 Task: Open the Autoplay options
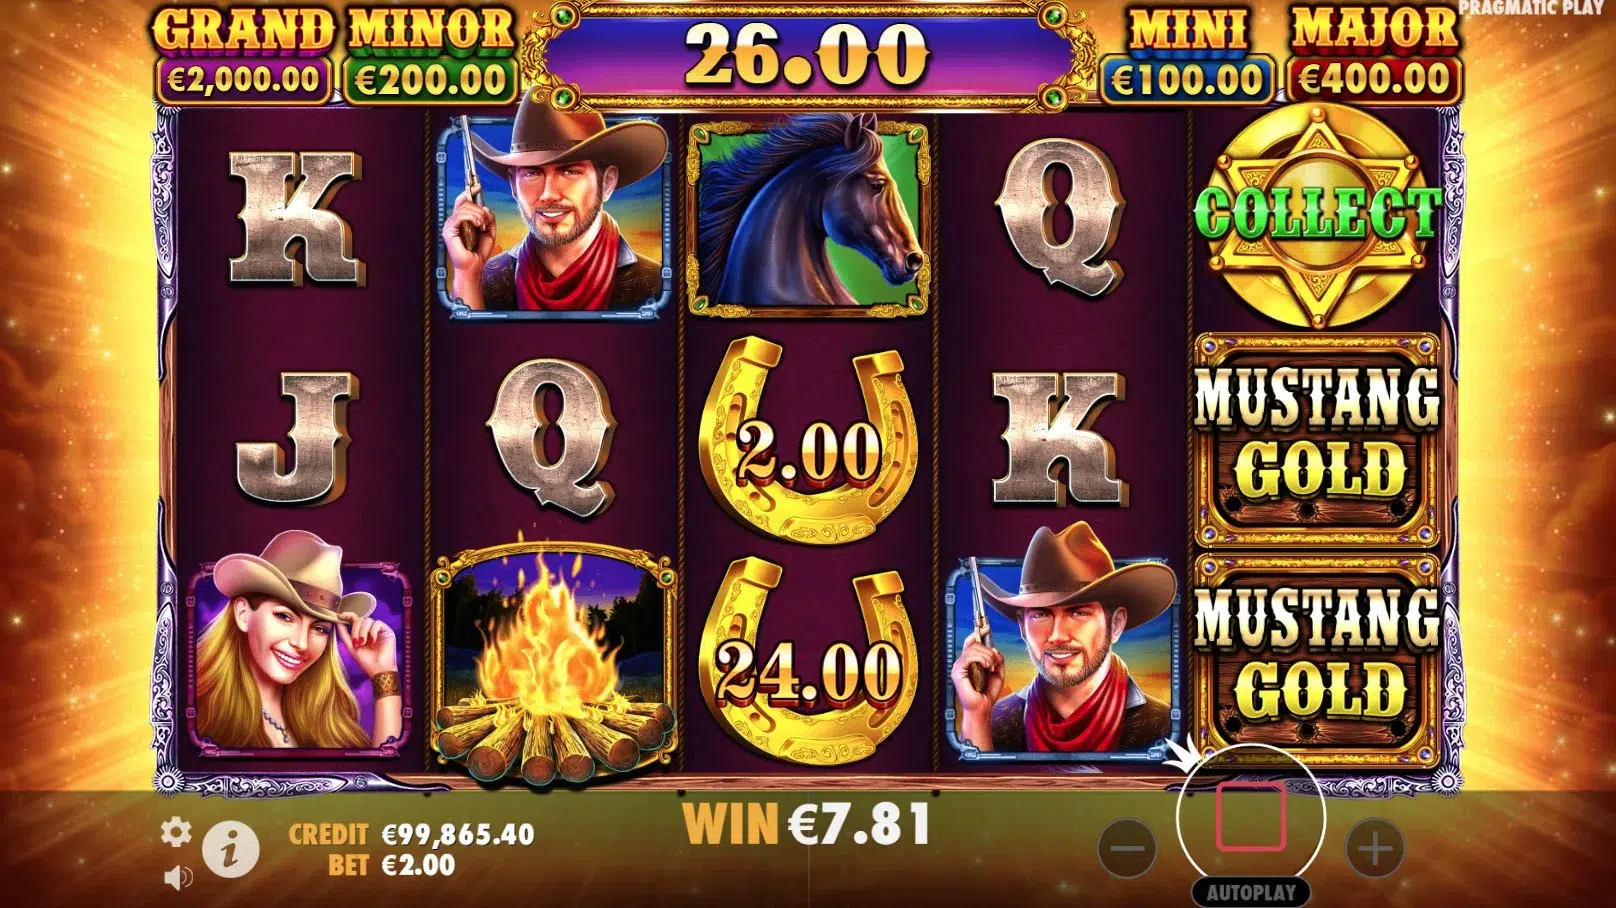pyautogui.click(x=1251, y=892)
